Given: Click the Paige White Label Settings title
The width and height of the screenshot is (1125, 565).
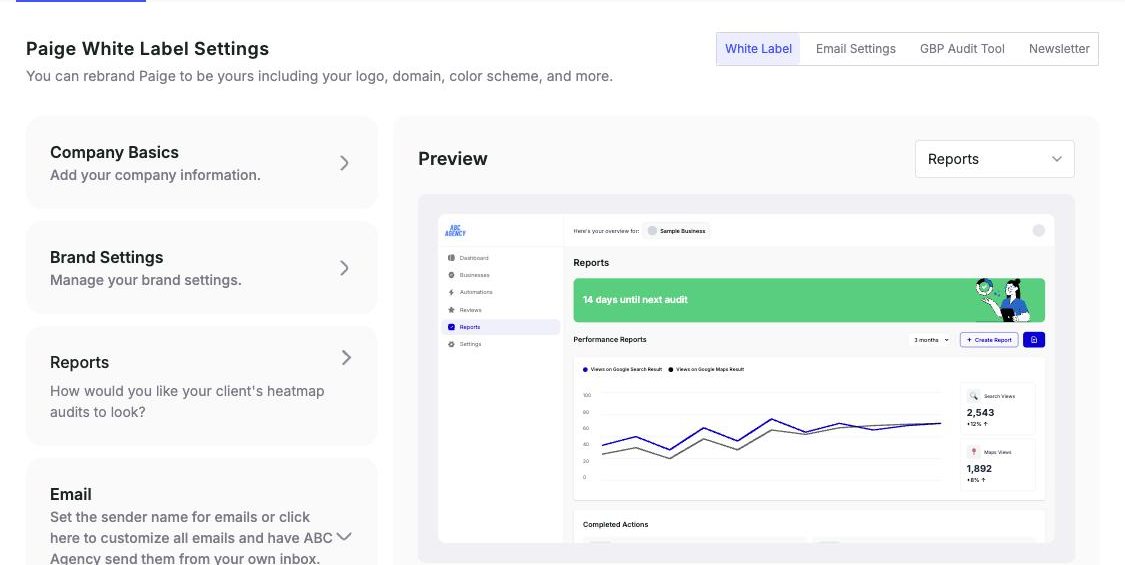Looking at the screenshot, I should click(x=147, y=49).
